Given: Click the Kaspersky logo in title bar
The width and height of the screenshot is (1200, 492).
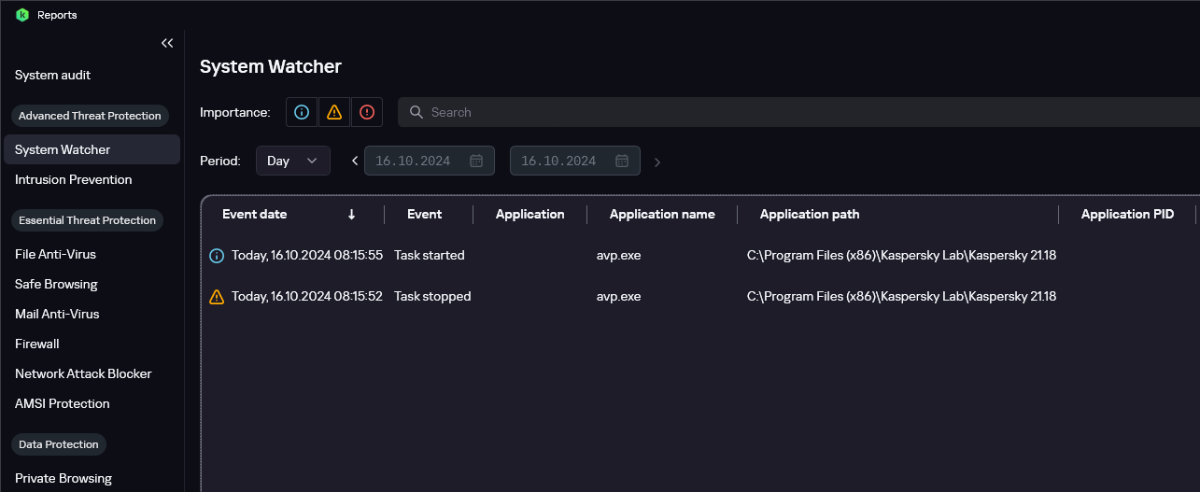Looking at the screenshot, I should click(x=22, y=15).
